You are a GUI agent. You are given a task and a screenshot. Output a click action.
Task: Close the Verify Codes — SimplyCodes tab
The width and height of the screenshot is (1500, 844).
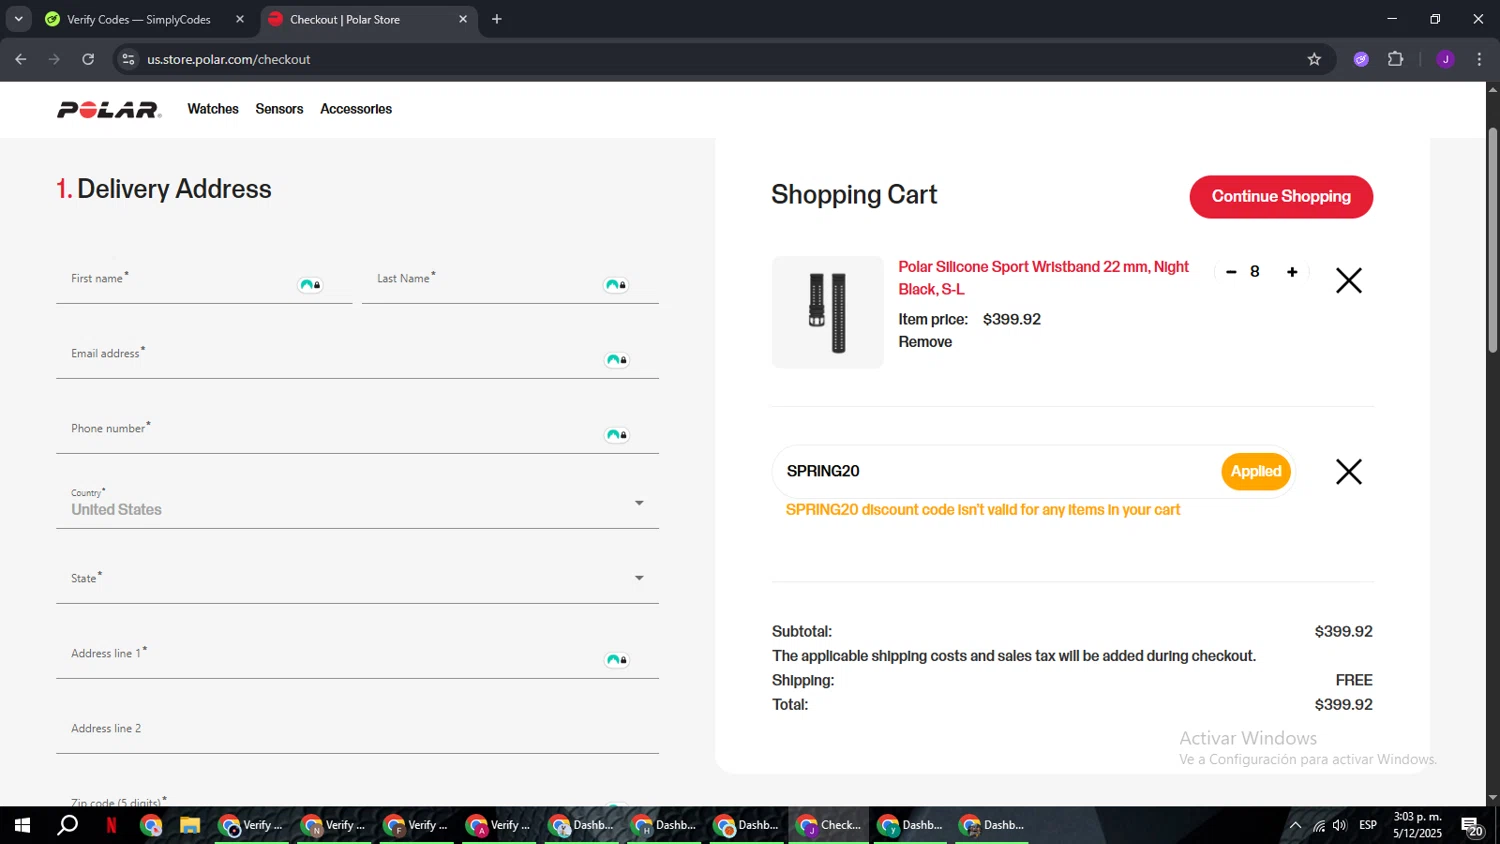240,19
